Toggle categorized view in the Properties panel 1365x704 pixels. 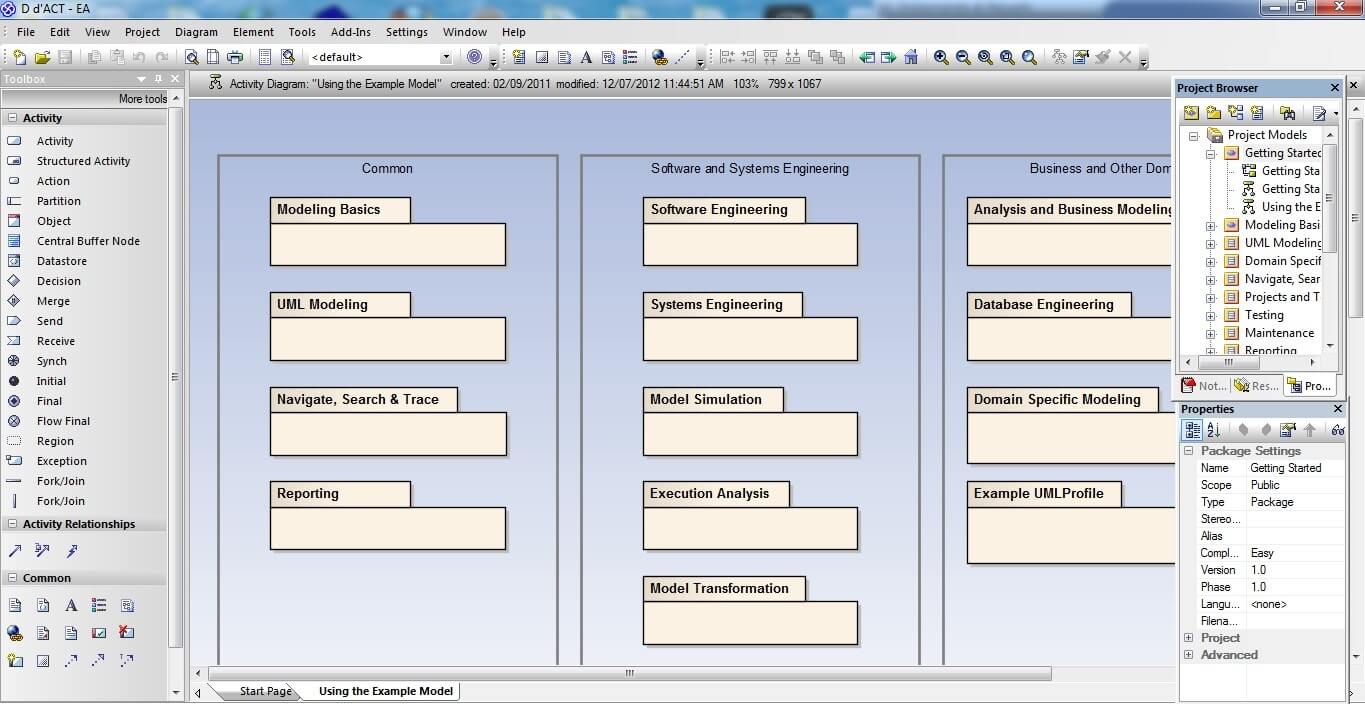pos(1192,430)
